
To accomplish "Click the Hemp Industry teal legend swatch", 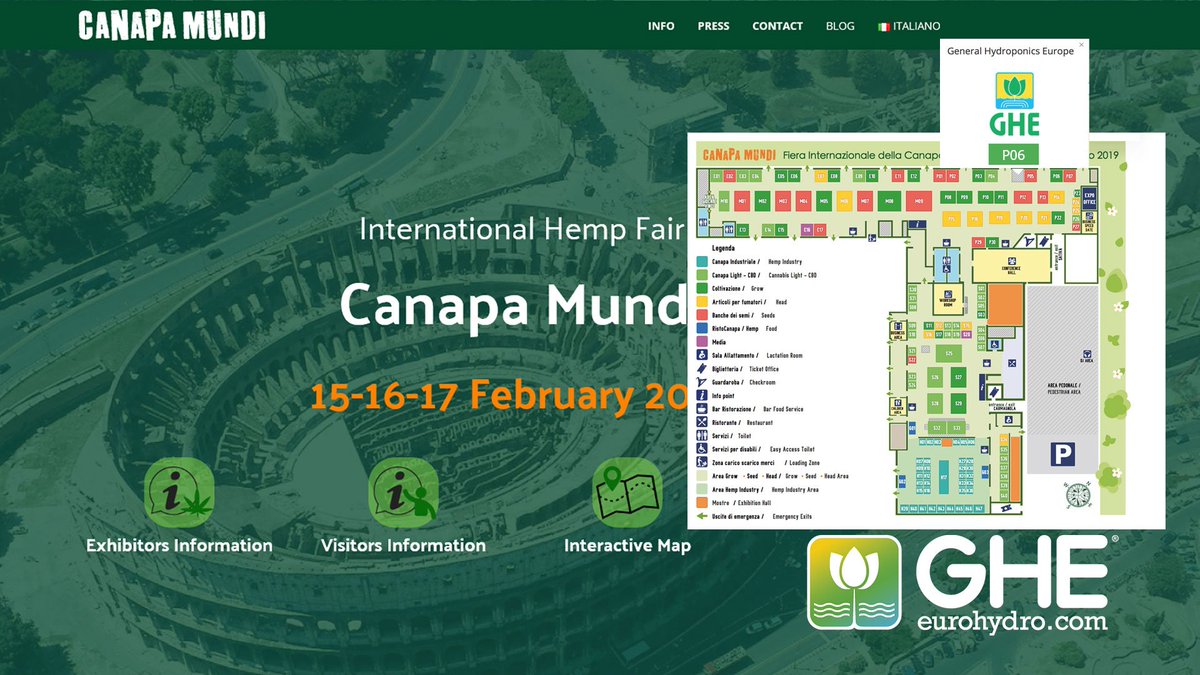I will [702, 261].
